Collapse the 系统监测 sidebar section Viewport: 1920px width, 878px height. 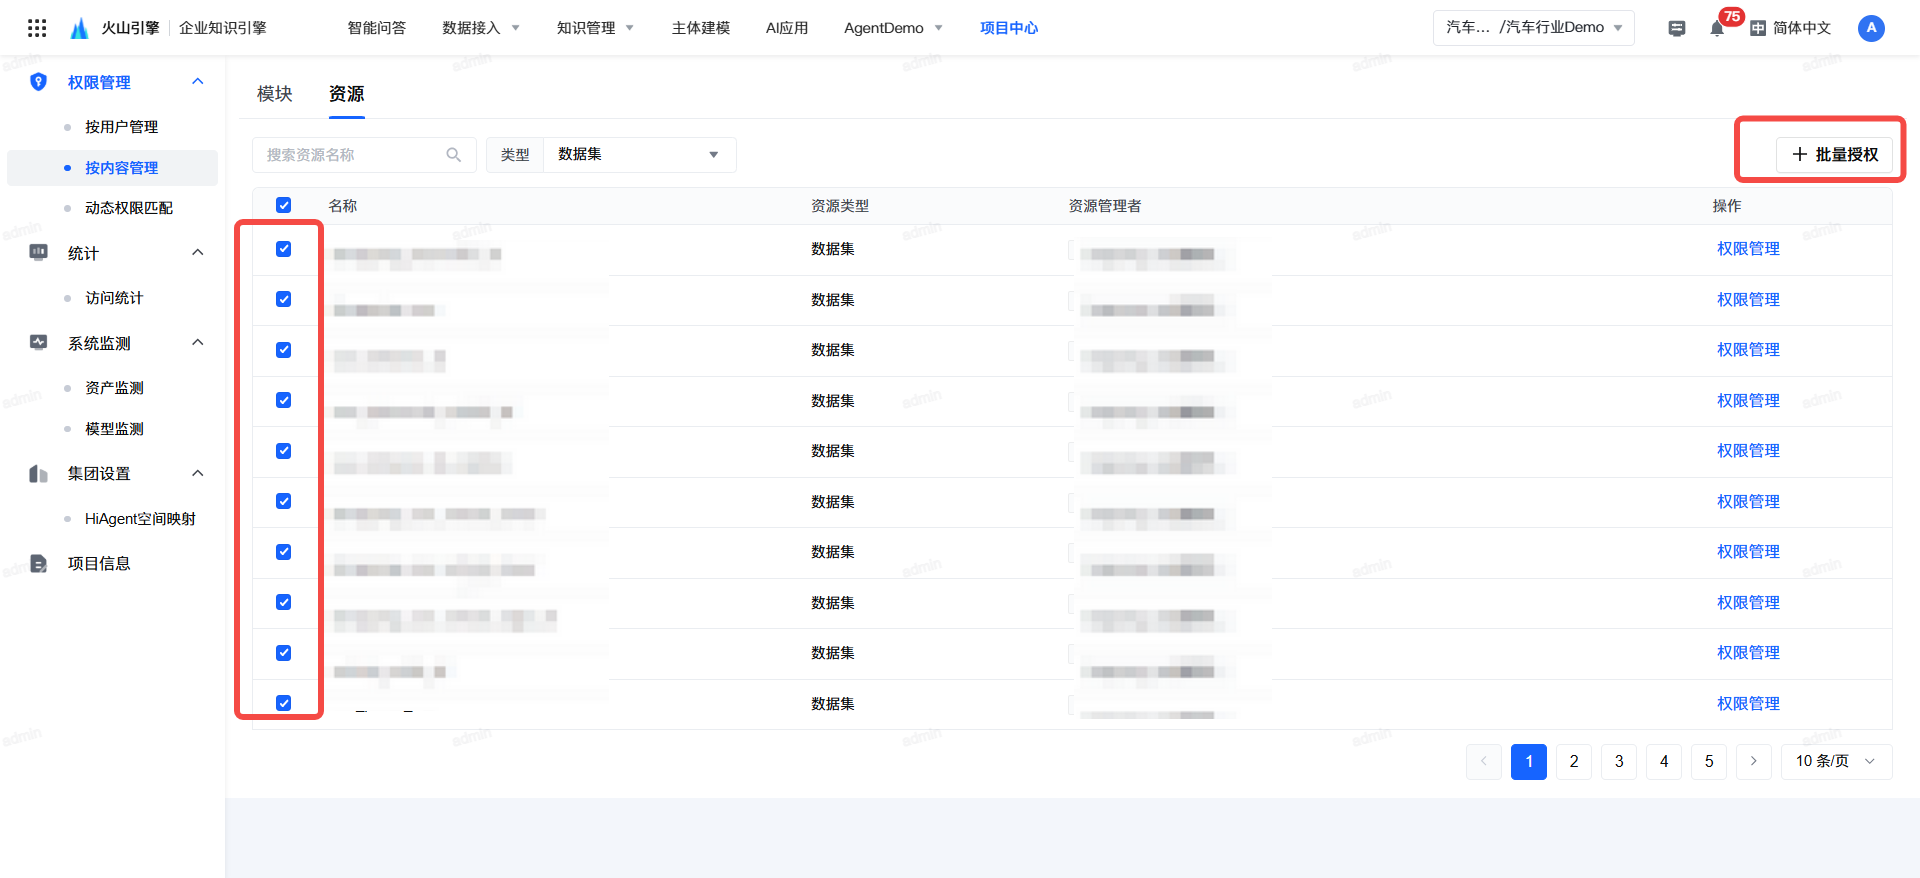pyautogui.click(x=198, y=343)
